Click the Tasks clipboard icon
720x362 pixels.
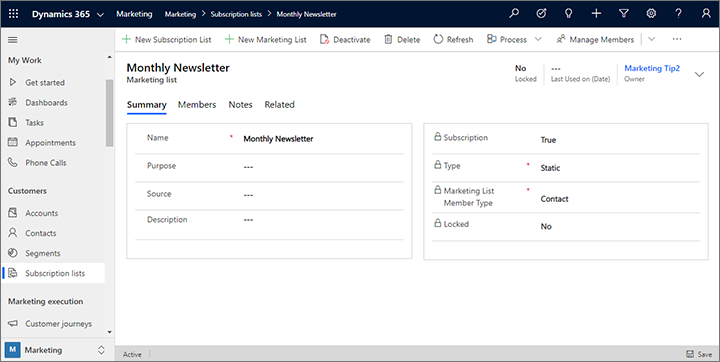13,122
